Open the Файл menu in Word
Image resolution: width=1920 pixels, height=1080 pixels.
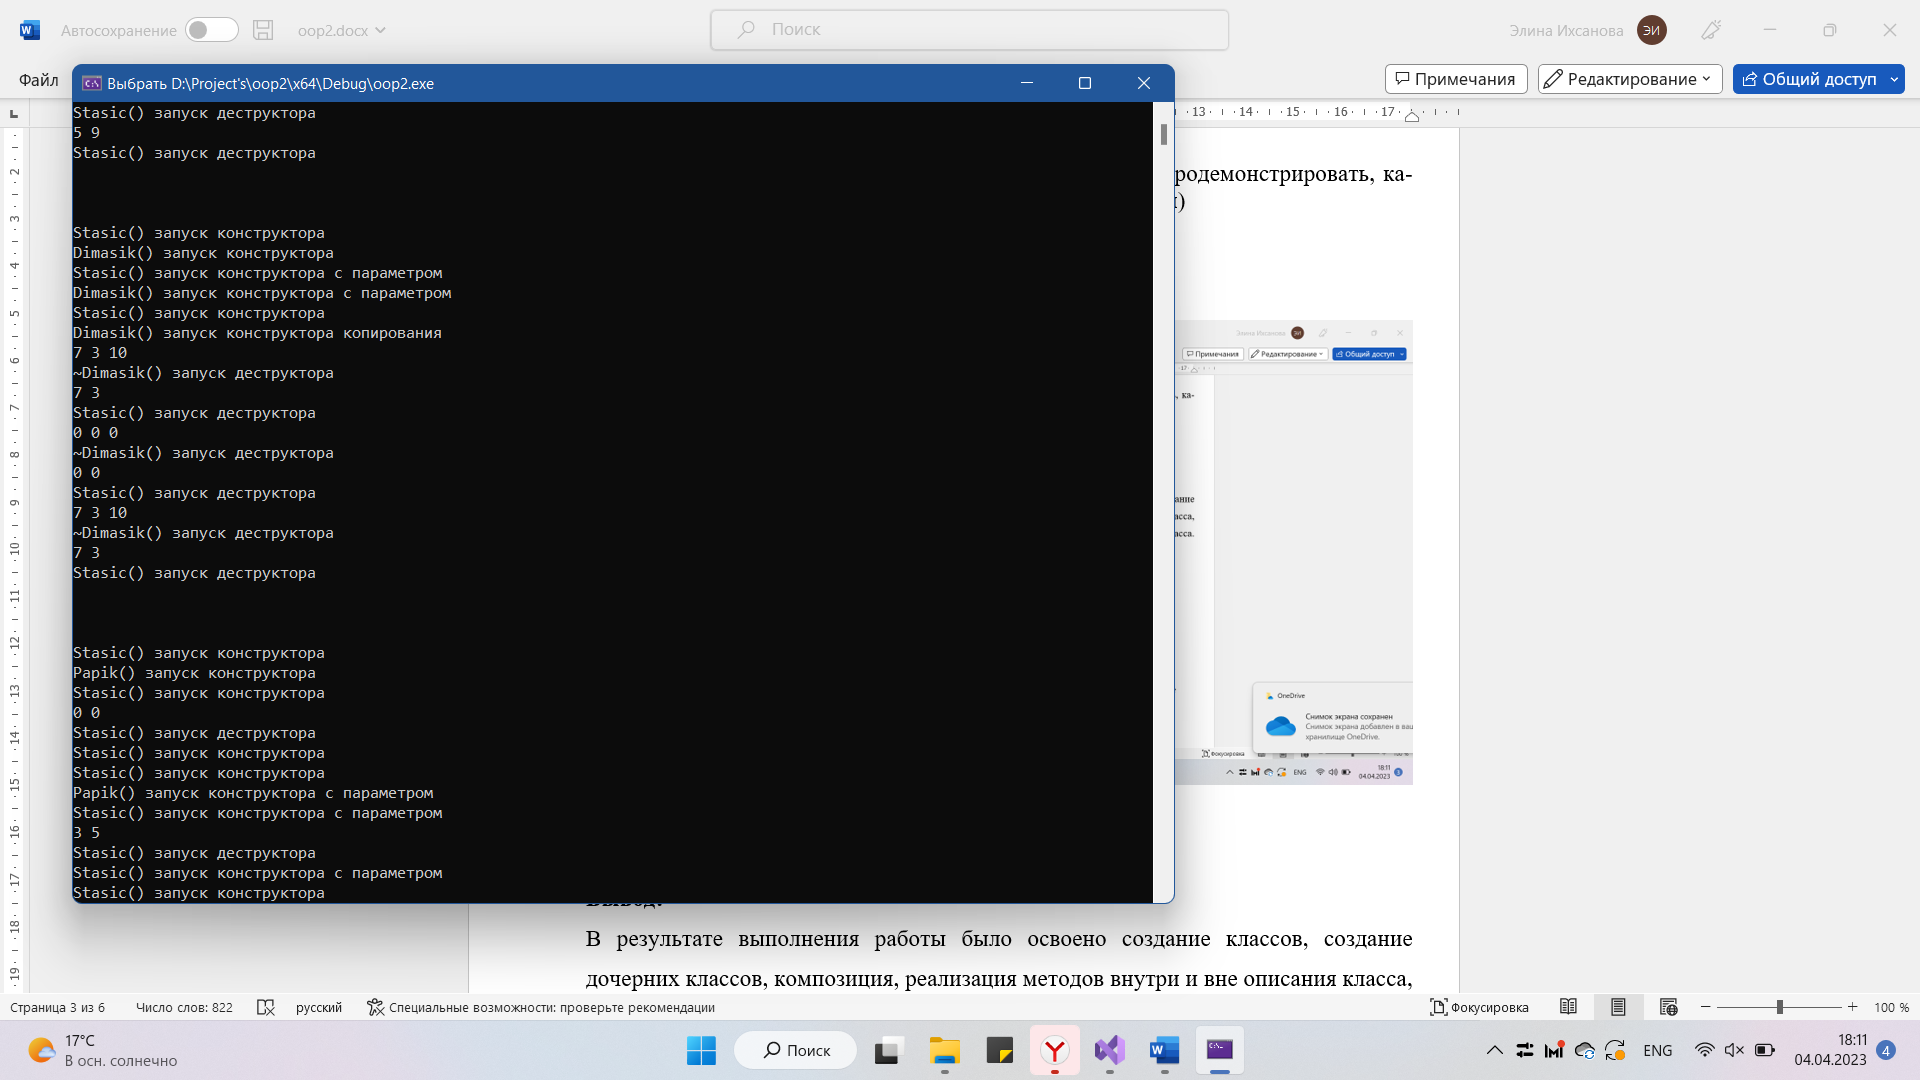click(38, 79)
